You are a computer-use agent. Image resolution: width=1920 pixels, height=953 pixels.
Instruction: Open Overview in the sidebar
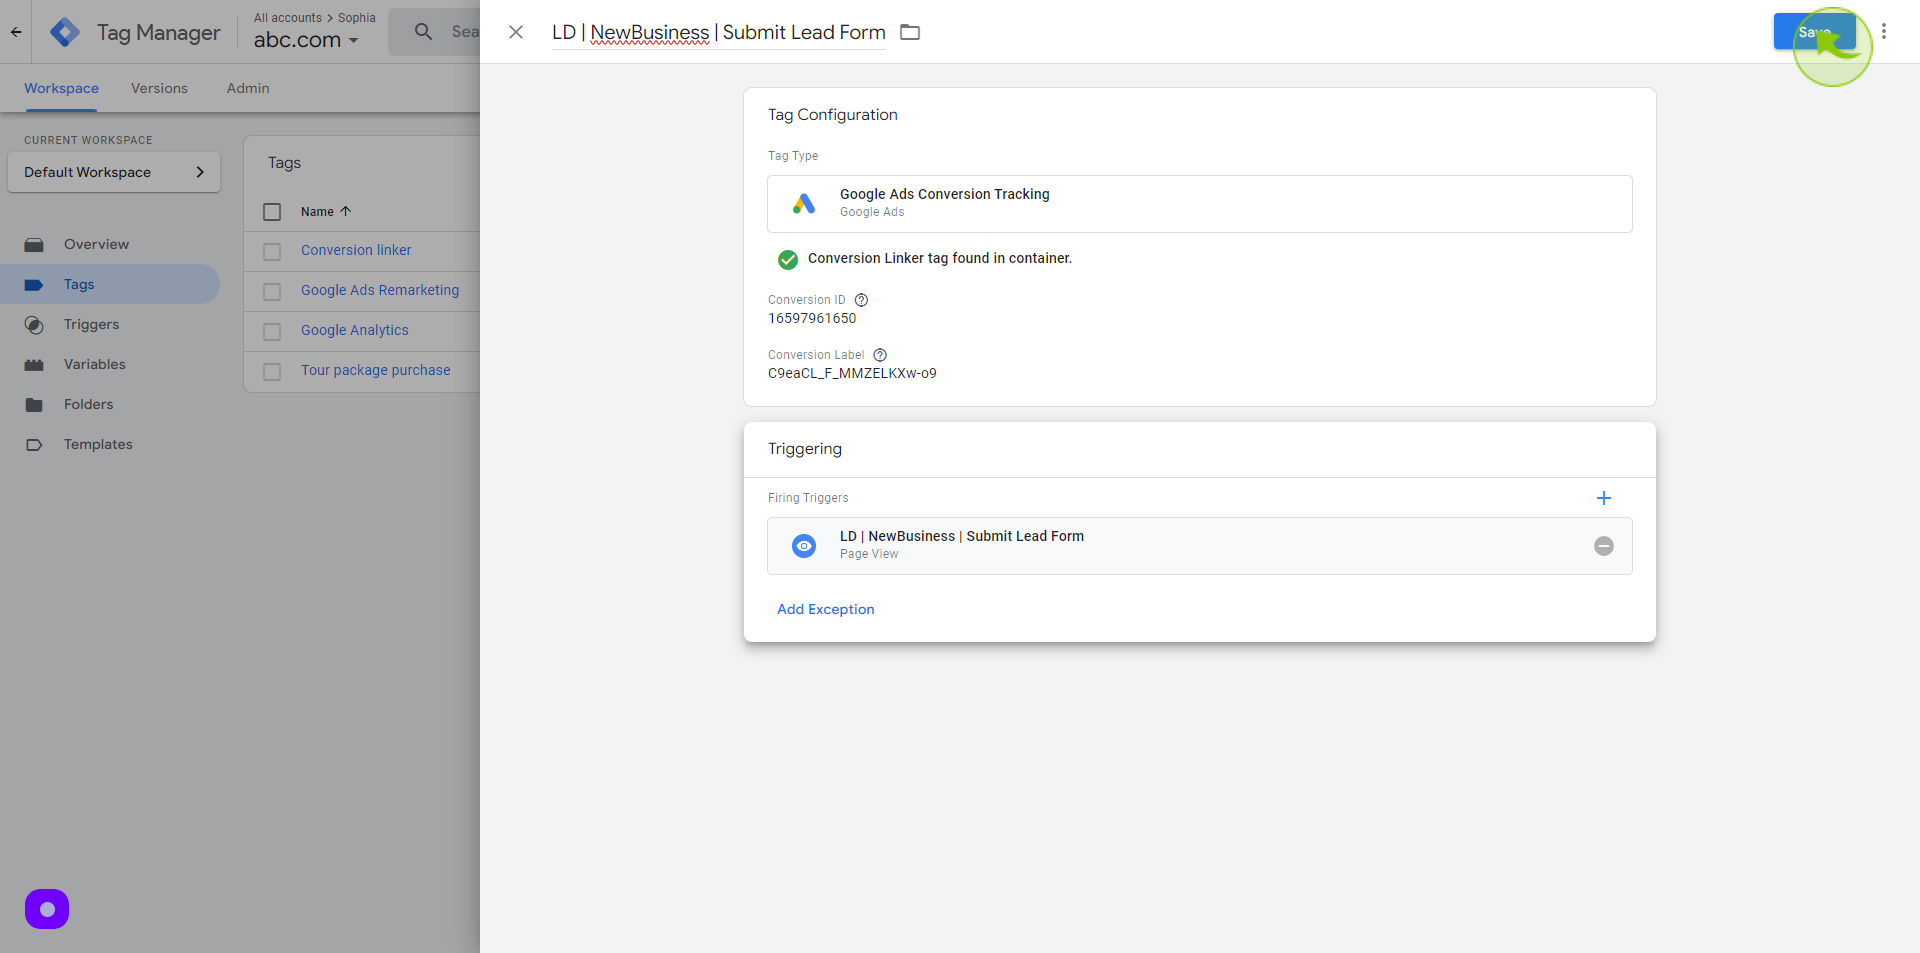point(96,244)
